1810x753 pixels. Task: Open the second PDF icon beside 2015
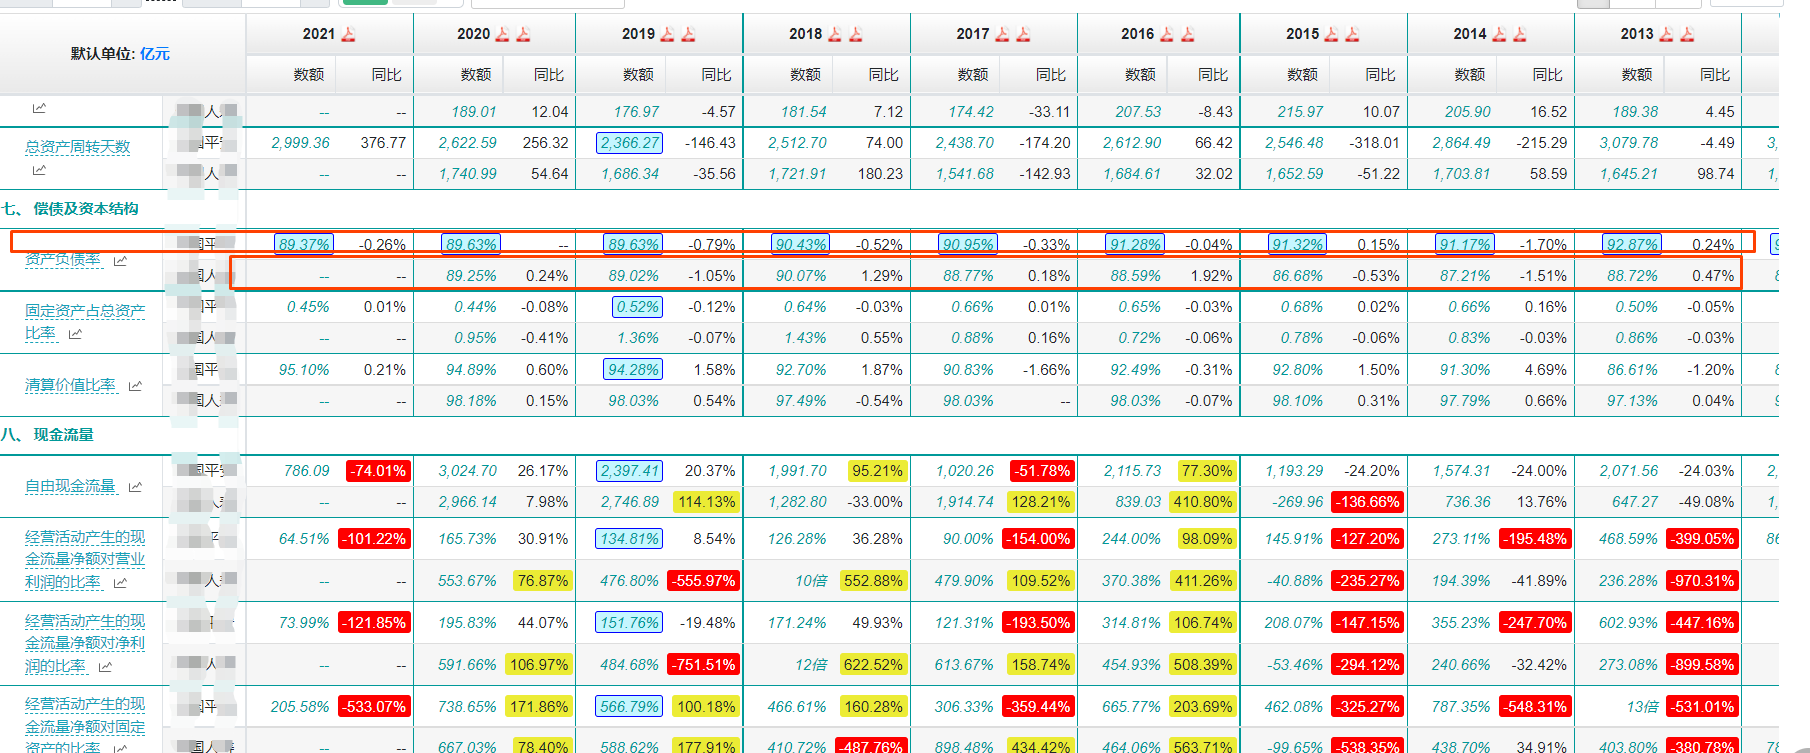[x=1352, y=34]
